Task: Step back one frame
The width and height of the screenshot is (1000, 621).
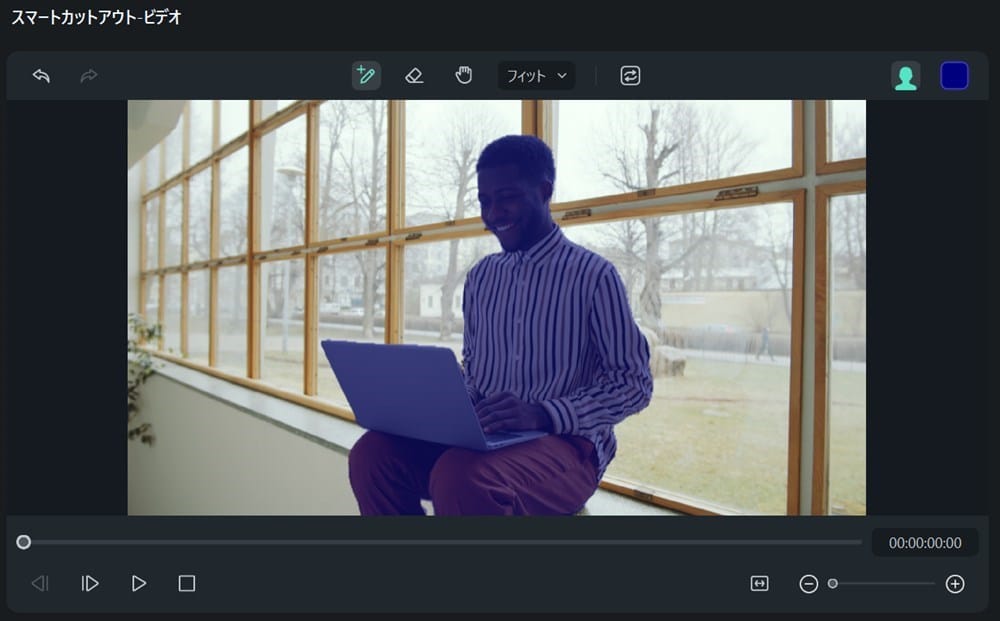Action: pyautogui.click(x=40, y=582)
